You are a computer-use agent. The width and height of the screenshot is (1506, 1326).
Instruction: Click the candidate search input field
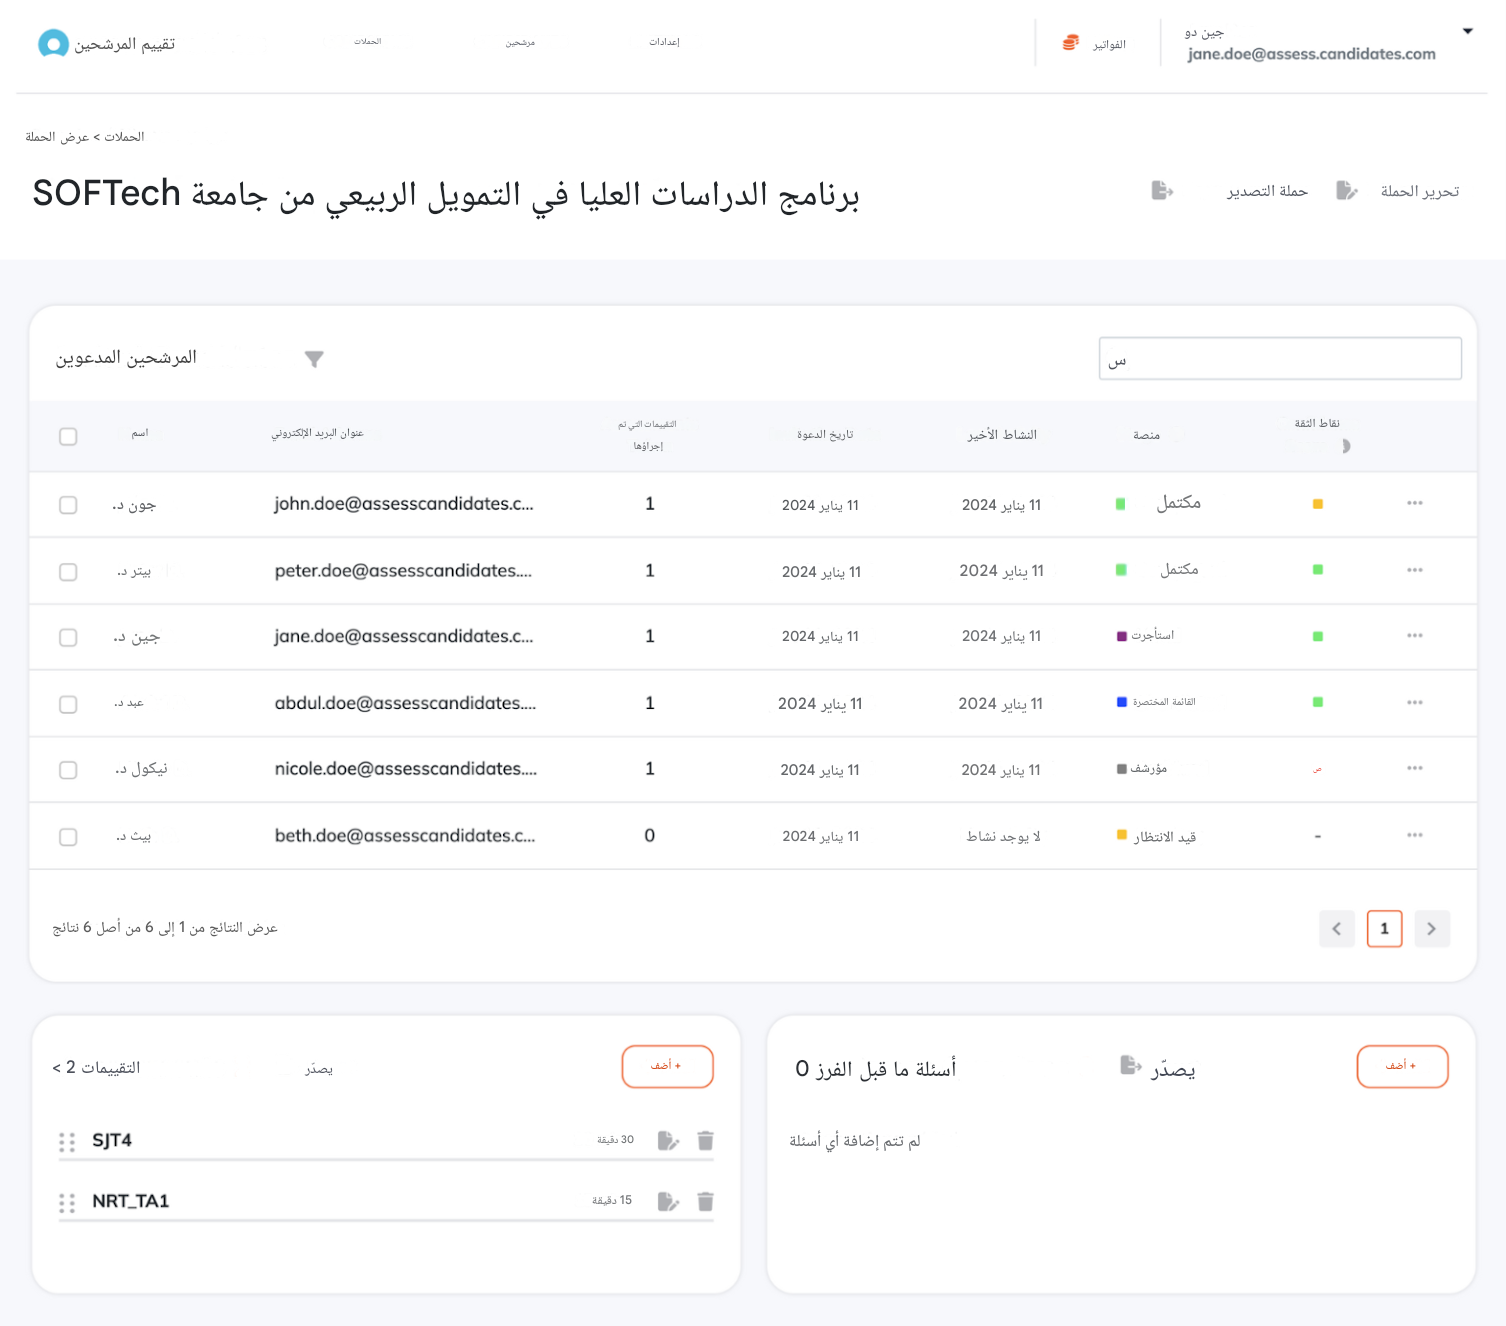pos(1280,359)
